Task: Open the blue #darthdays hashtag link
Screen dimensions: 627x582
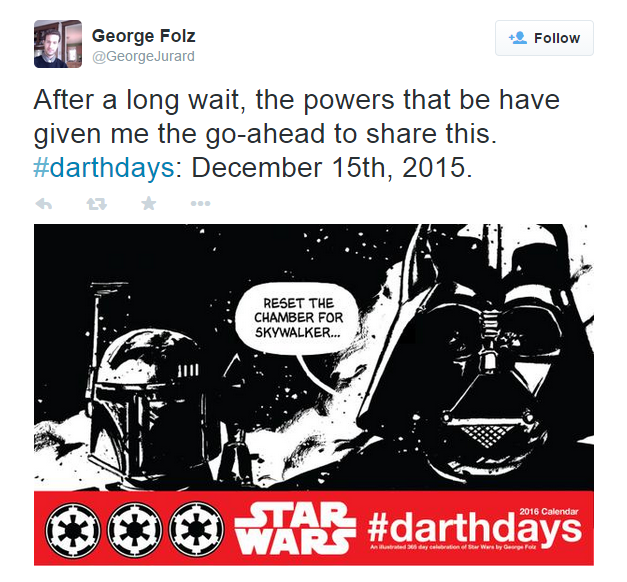Action: [x=104, y=167]
